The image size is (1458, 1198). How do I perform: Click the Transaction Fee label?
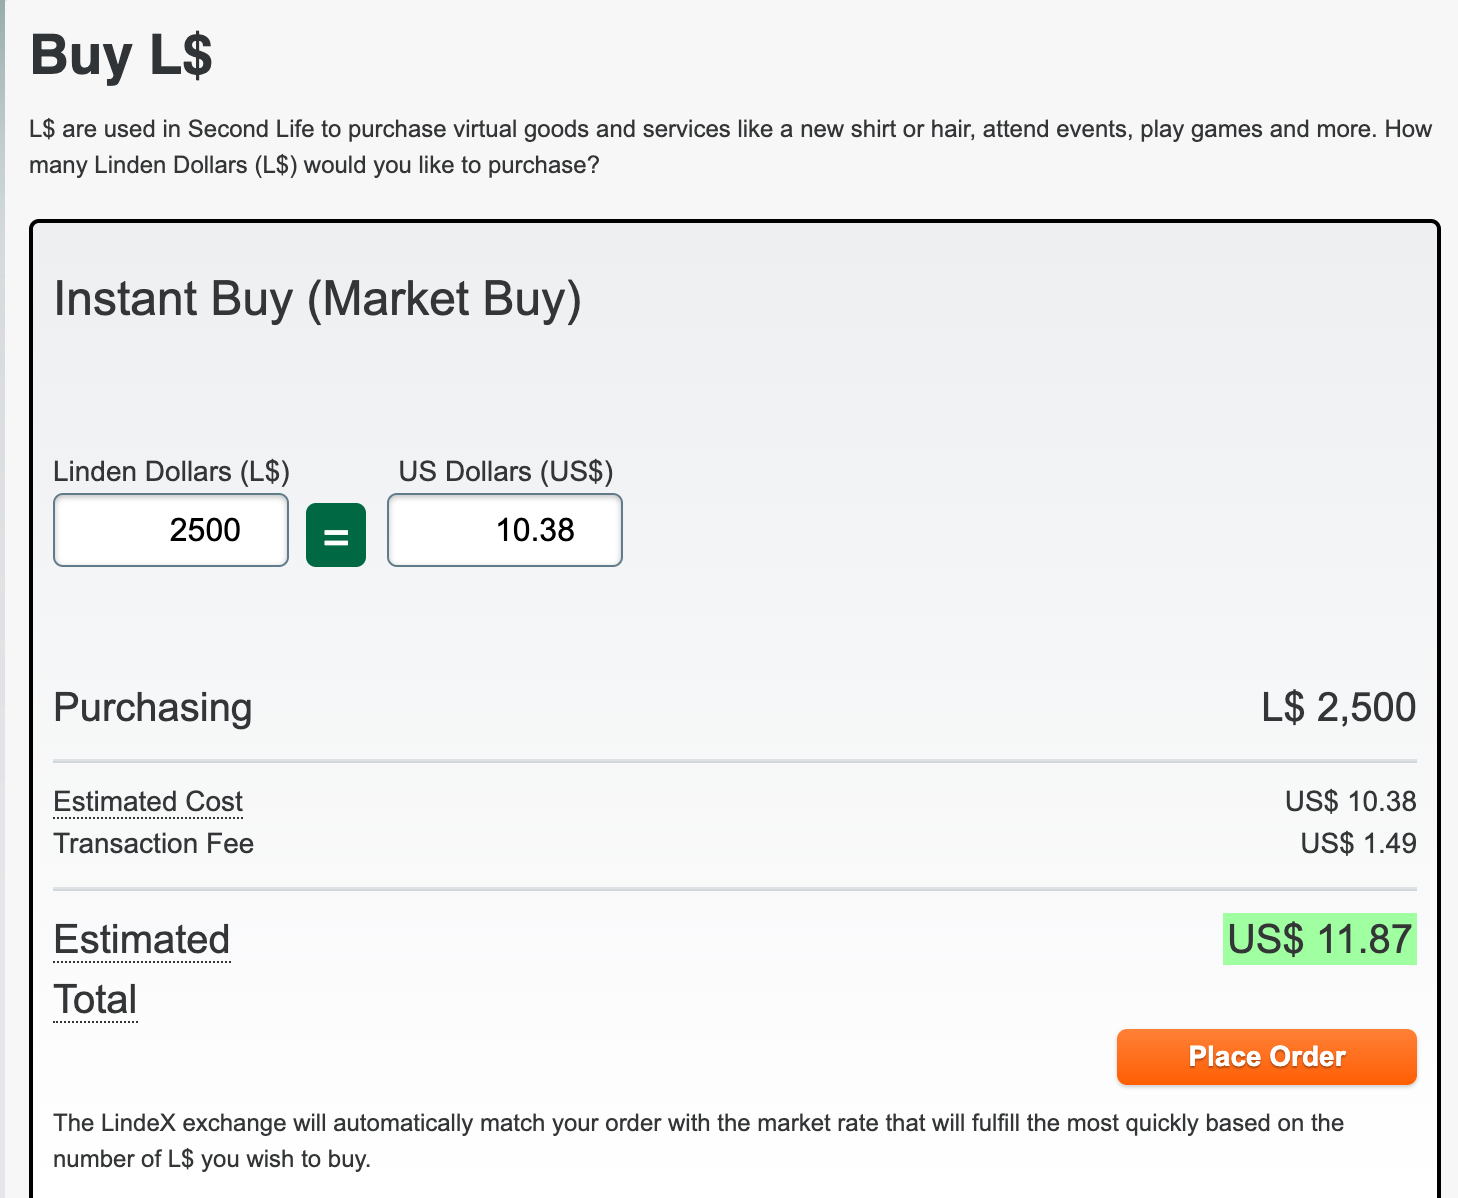(153, 844)
